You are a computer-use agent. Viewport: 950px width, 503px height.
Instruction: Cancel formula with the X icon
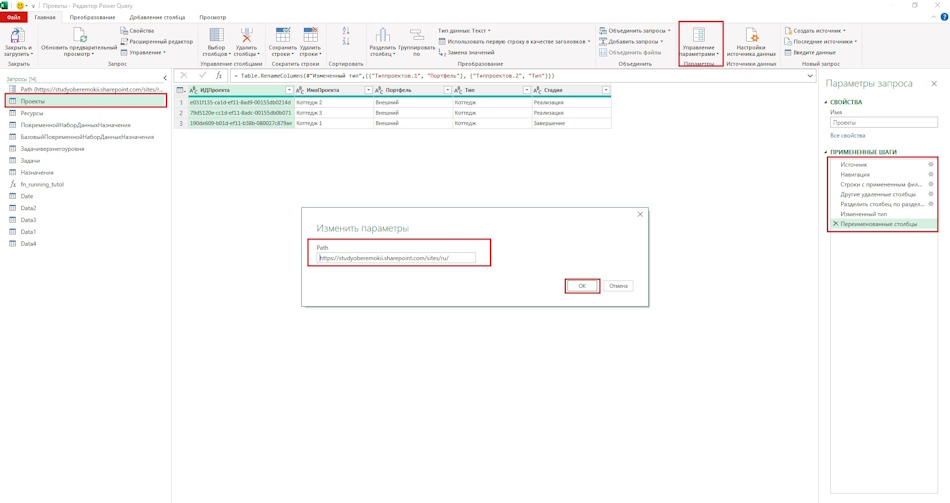tap(184, 76)
